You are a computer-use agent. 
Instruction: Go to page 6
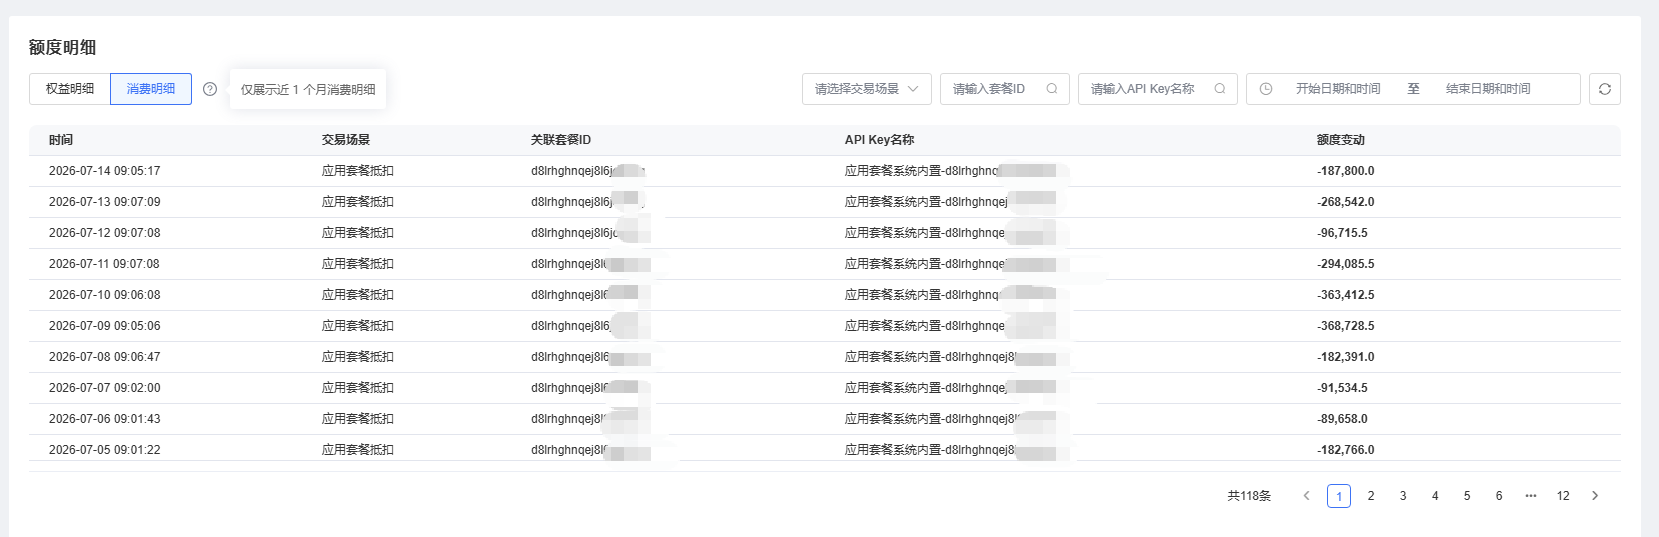click(1499, 496)
